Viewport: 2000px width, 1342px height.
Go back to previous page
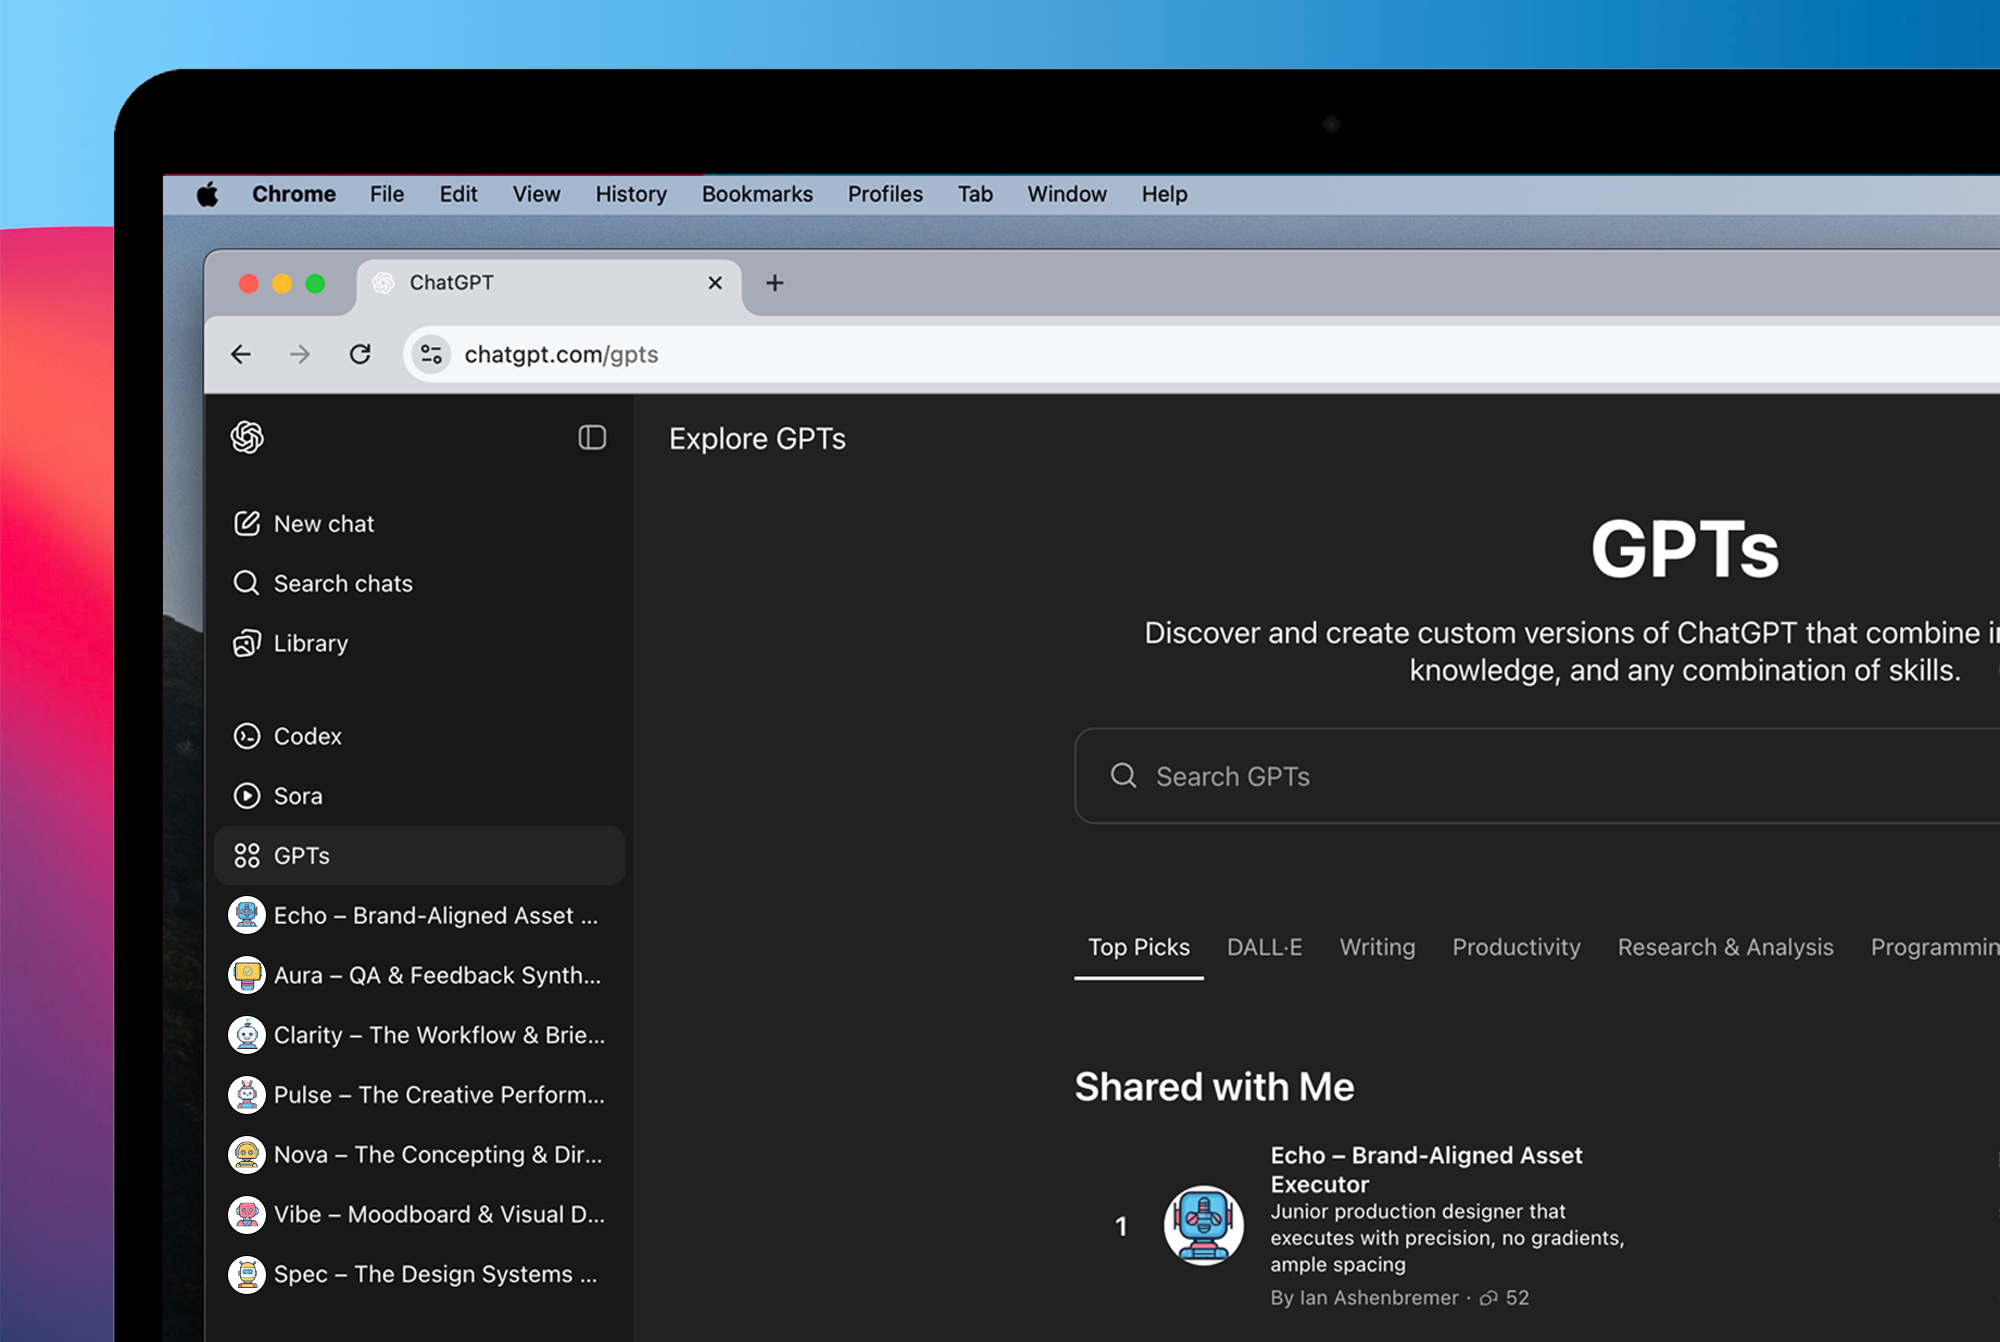(x=241, y=354)
